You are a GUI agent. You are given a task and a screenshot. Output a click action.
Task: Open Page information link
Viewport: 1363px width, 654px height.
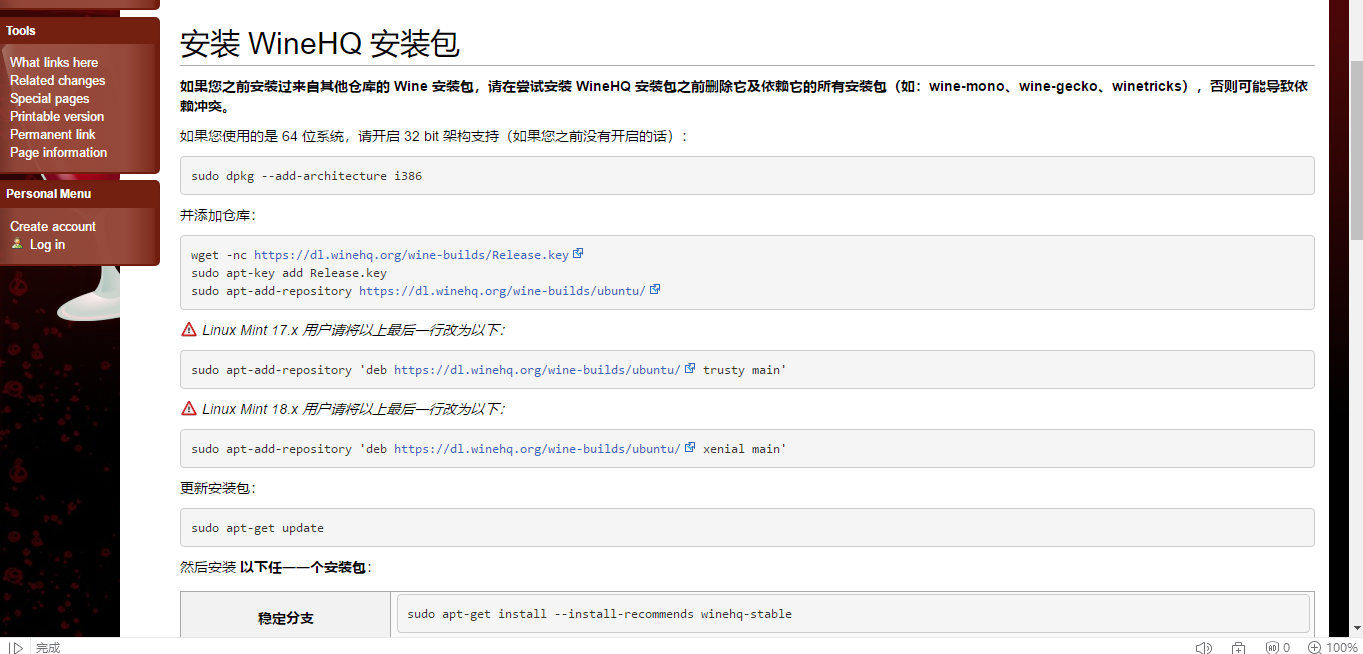click(58, 152)
